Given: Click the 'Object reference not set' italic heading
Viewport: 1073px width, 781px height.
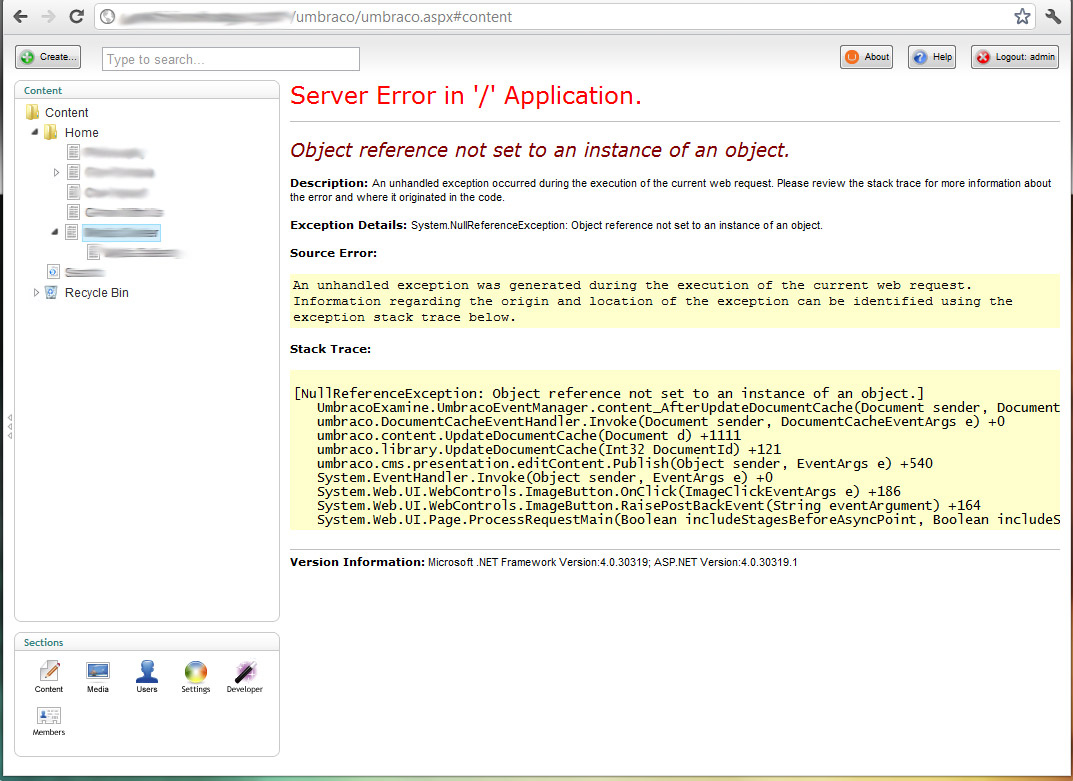Looking at the screenshot, I should (539, 150).
